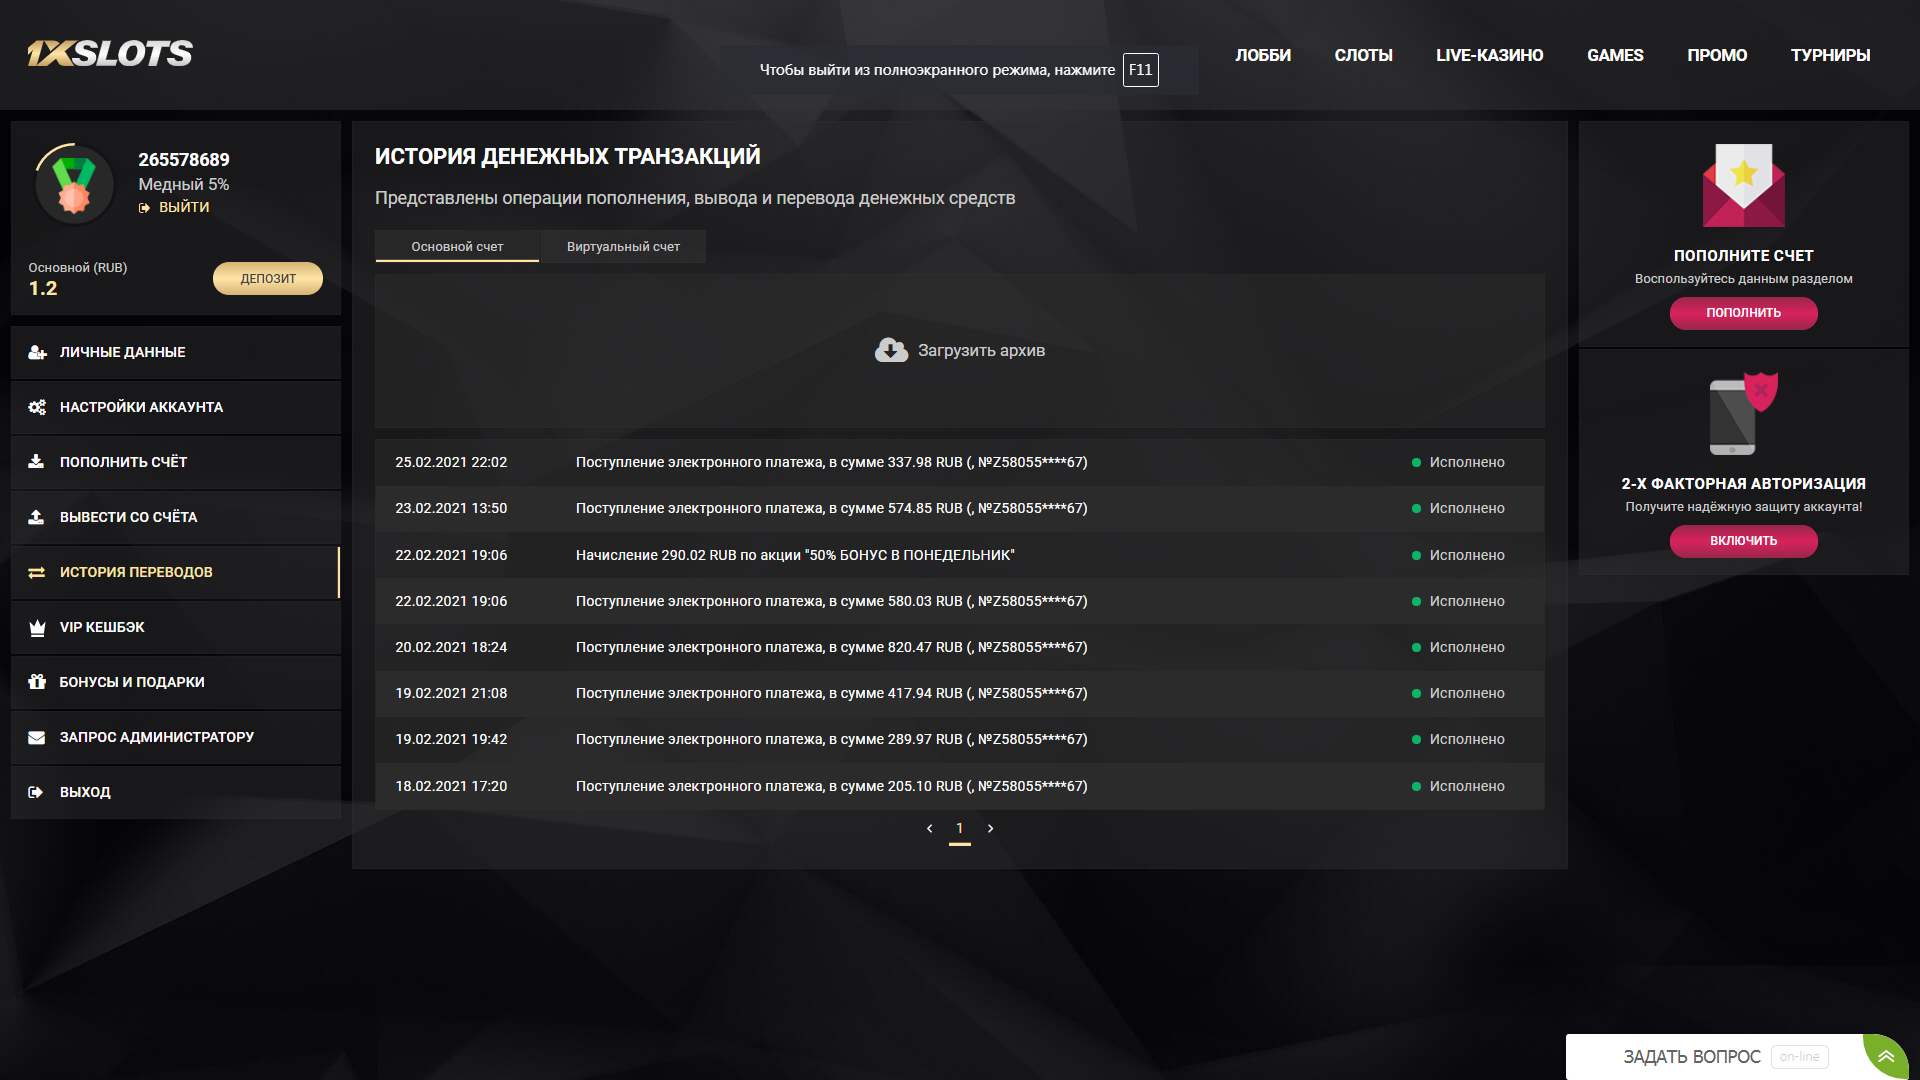The image size is (1920, 1080).
Task: Click the admin request envelope icon
Action: tap(37, 737)
